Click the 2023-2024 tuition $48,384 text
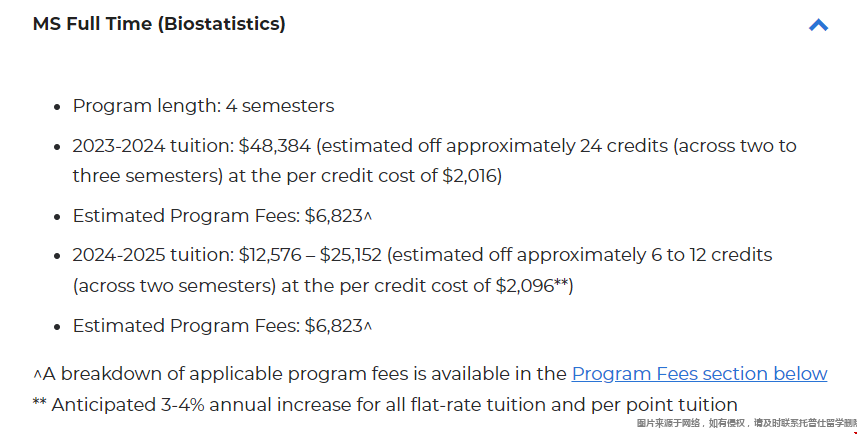This screenshot has height=434, width=857. click(x=192, y=146)
